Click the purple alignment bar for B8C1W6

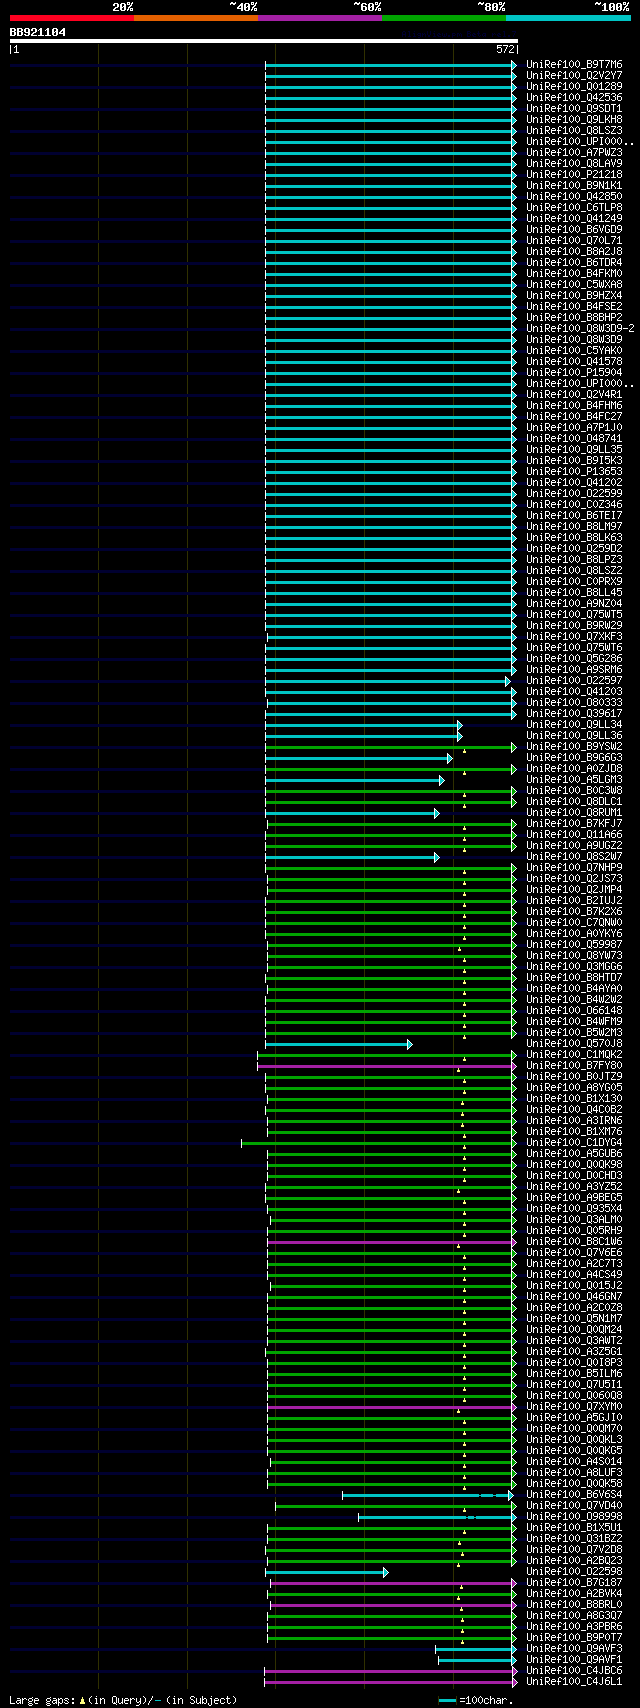pos(392,1242)
